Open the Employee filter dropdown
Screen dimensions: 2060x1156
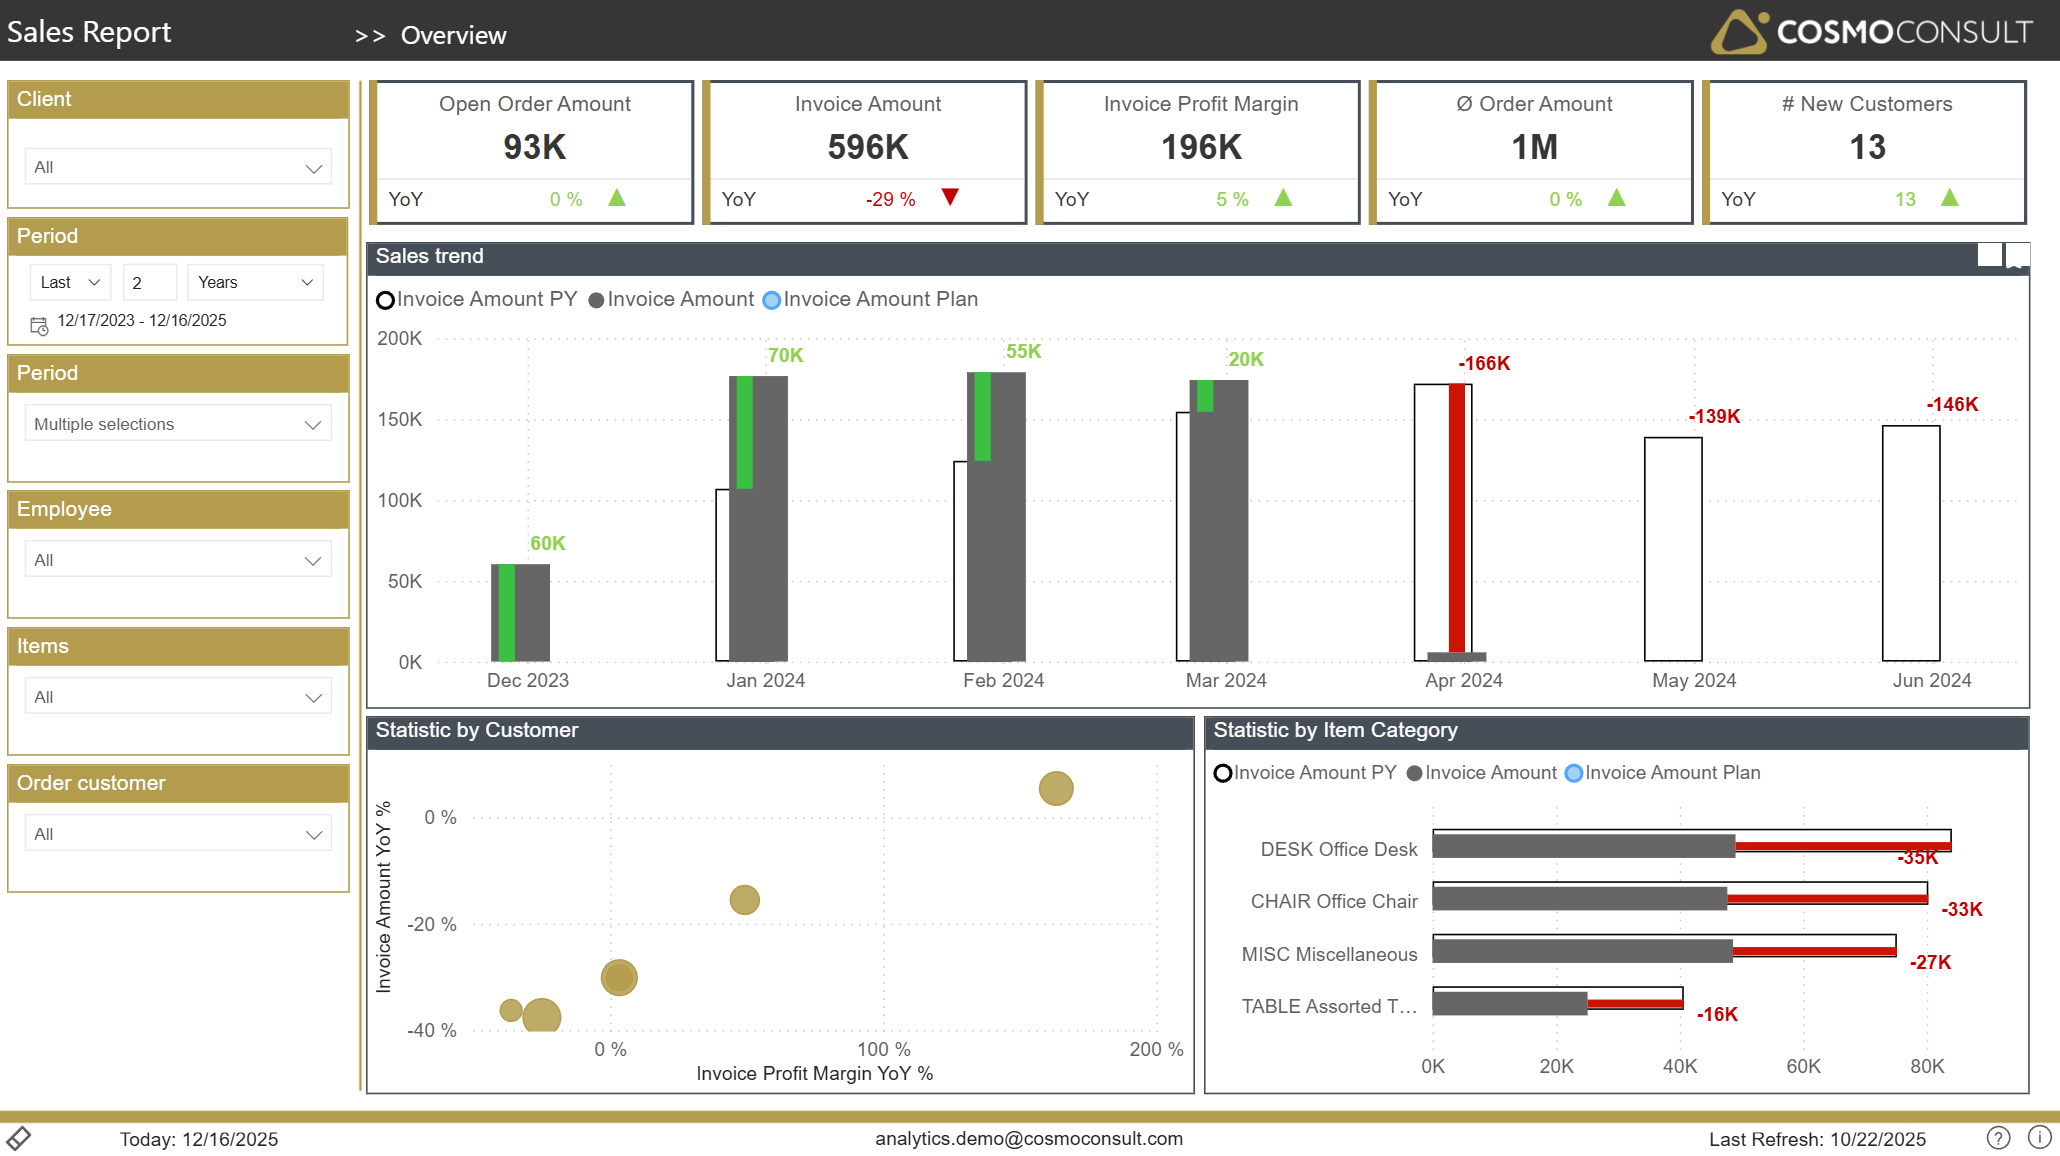coord(178,560)
